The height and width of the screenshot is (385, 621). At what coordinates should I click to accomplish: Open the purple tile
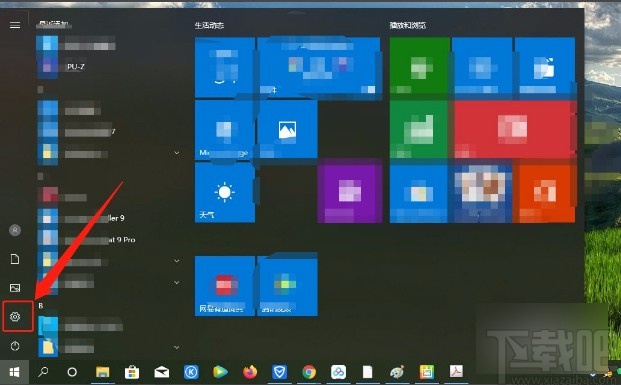coord(350,192)
